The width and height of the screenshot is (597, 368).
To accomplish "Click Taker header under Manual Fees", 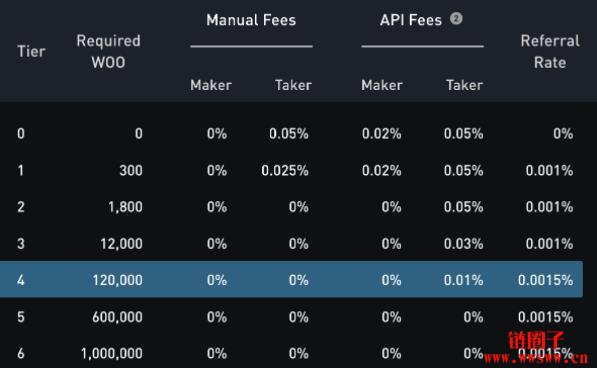I will click(x=293, y=85).
